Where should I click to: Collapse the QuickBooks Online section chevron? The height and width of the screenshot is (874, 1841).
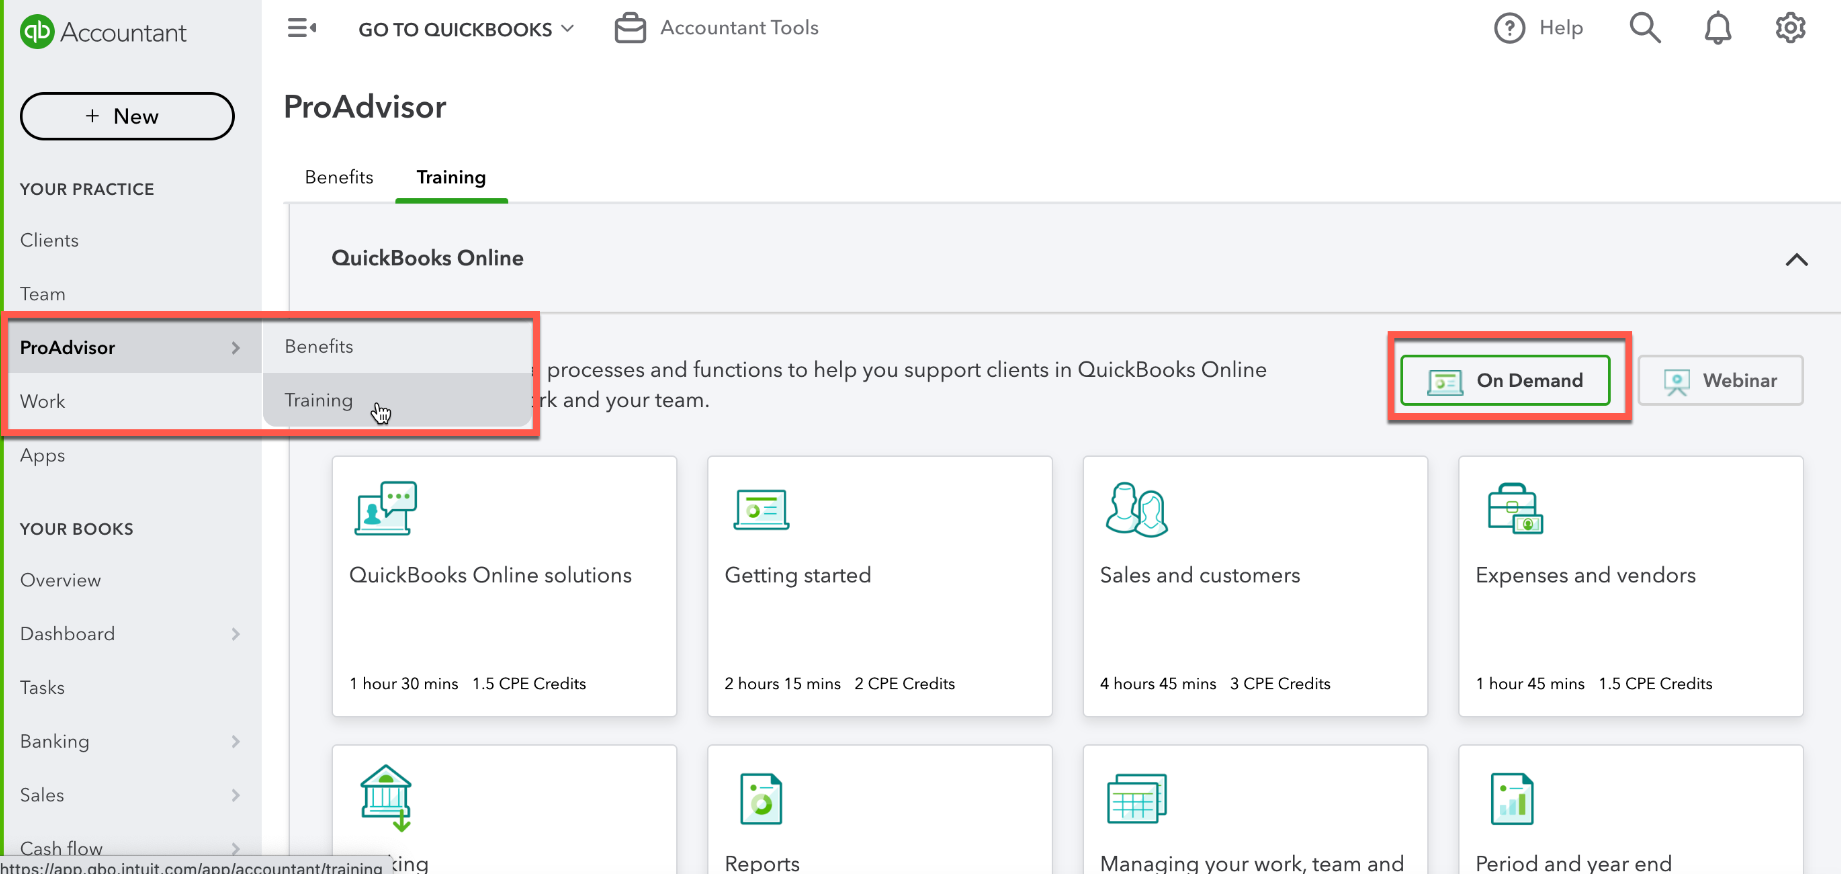[x=1797, y=260]
